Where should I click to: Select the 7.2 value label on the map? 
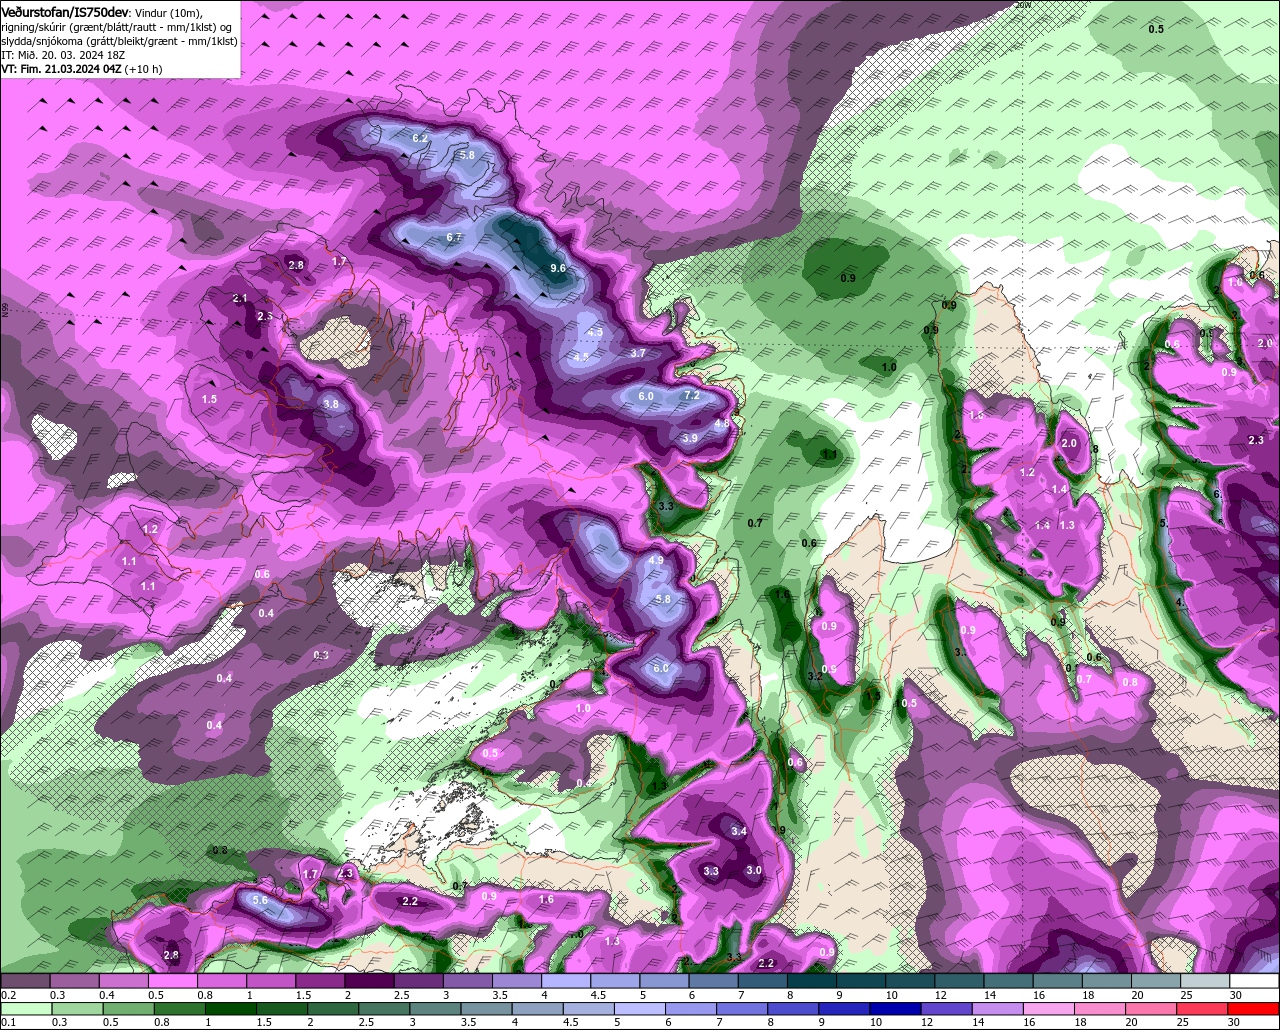pyautogui.click(x=692, y=396)
